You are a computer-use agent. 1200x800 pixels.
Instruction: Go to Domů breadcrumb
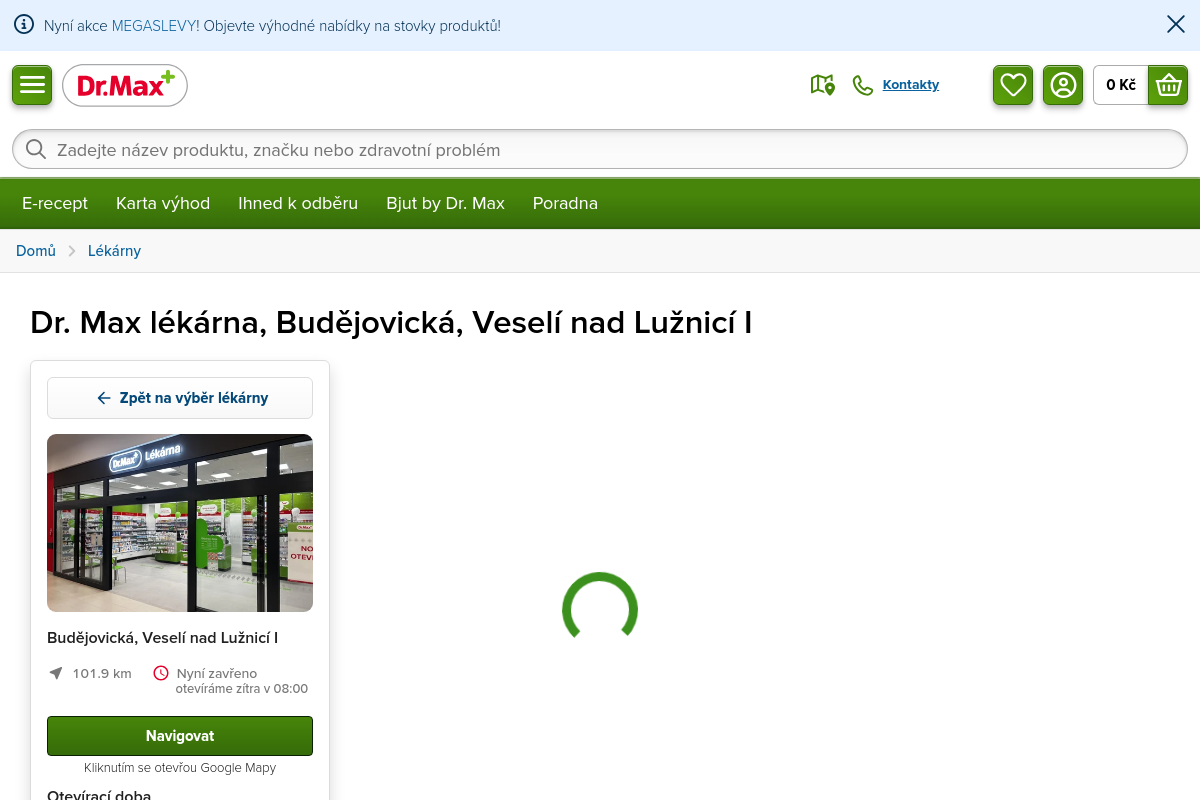(36, 251)
